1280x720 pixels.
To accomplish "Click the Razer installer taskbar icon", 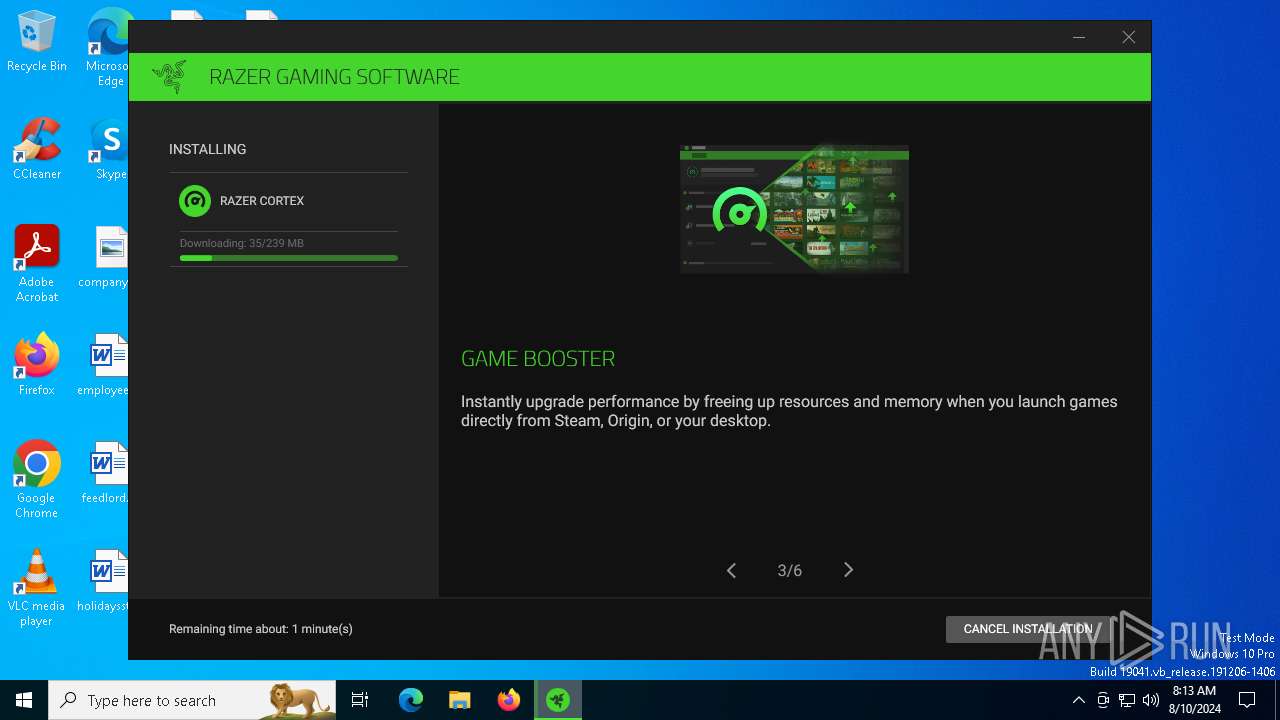I will (558, 700).
